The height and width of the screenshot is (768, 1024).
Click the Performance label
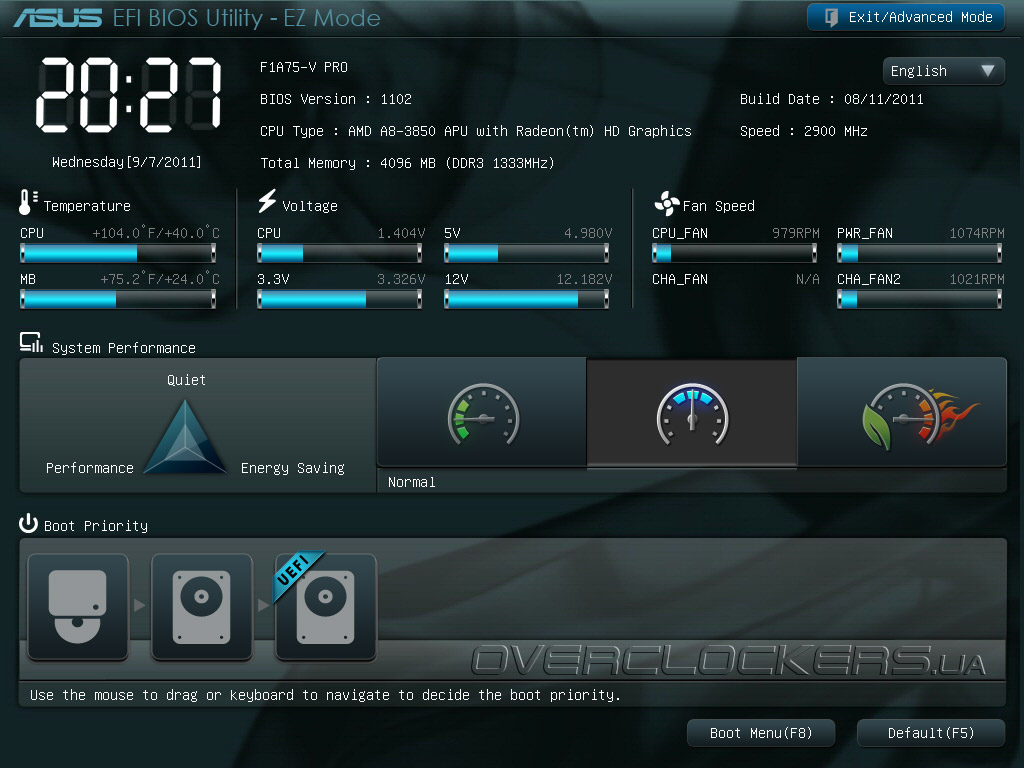(89, 468)
